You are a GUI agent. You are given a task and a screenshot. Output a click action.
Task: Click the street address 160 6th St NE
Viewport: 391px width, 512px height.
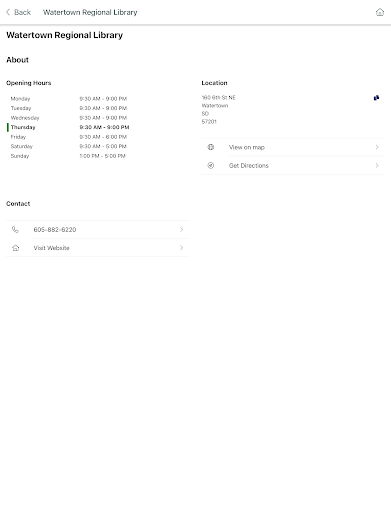pos(218,98)
